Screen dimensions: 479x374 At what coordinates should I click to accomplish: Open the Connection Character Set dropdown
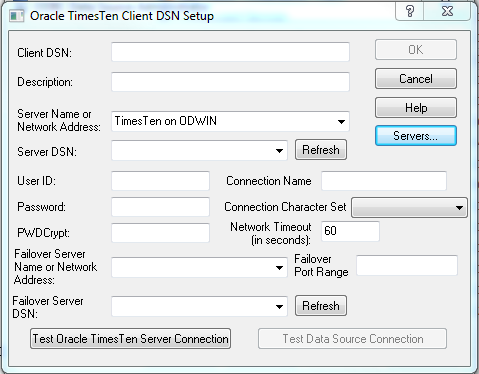[x=459, y=208]
